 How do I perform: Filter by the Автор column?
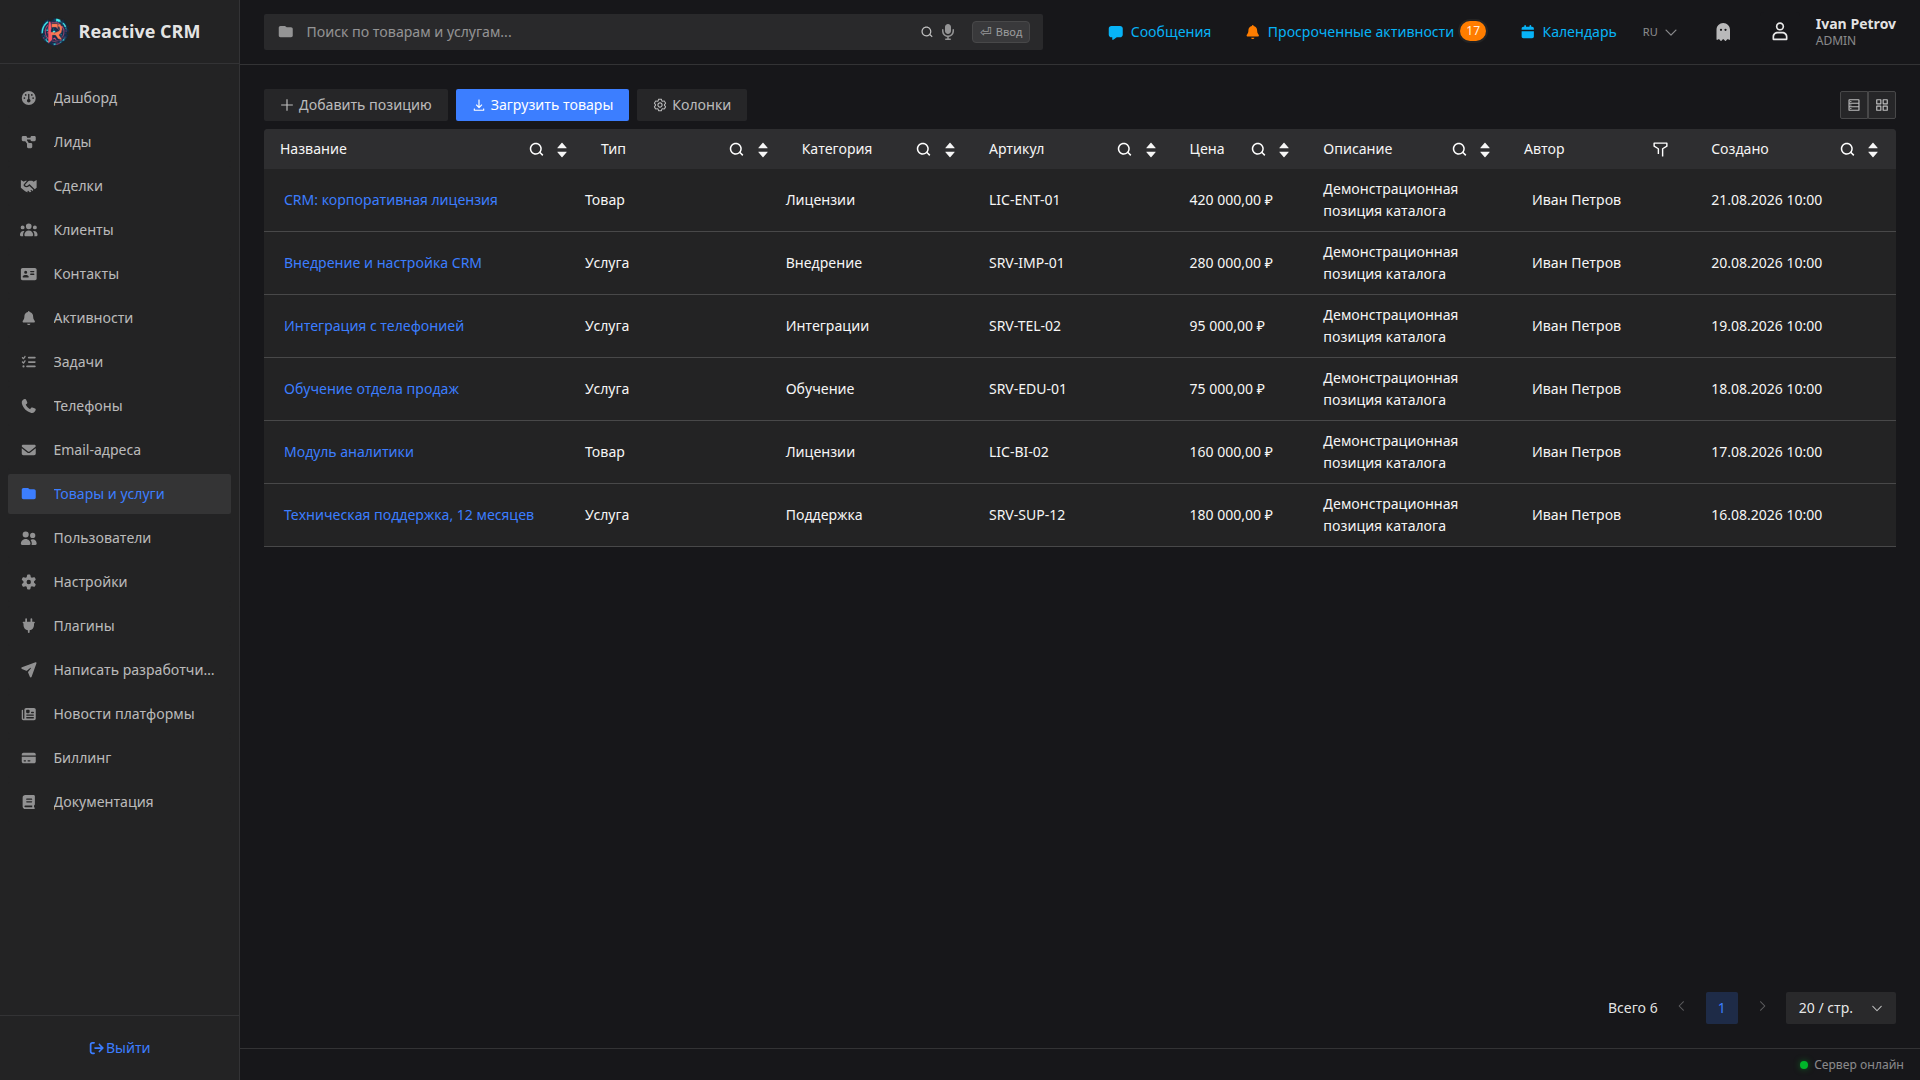[1660, 149]
